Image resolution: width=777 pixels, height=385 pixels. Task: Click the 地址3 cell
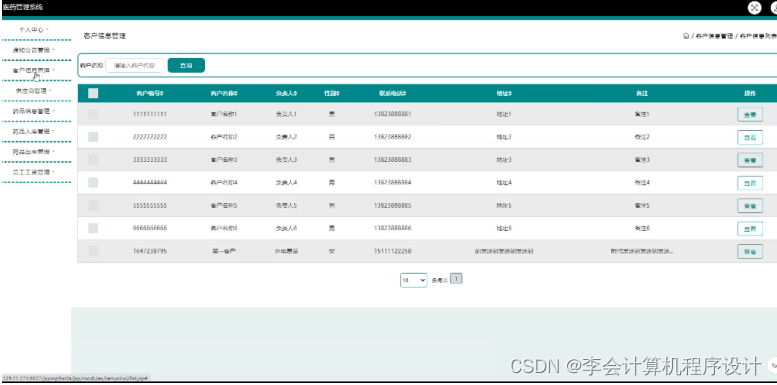click(503, 160)
